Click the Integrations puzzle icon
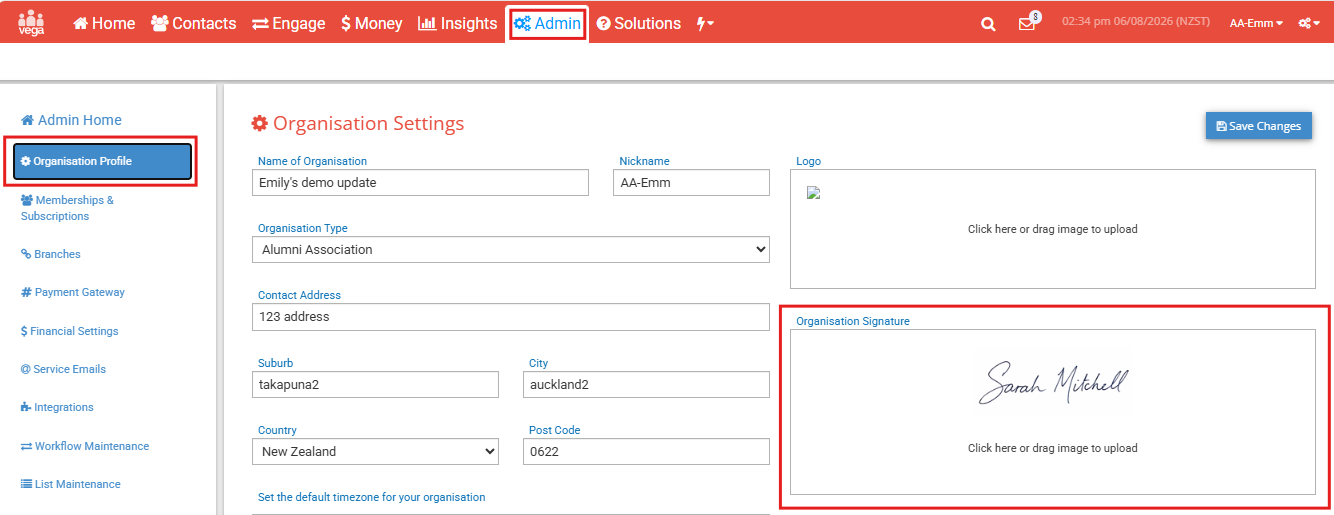The width and height of the screenshot is (1334, 515). 26,407
